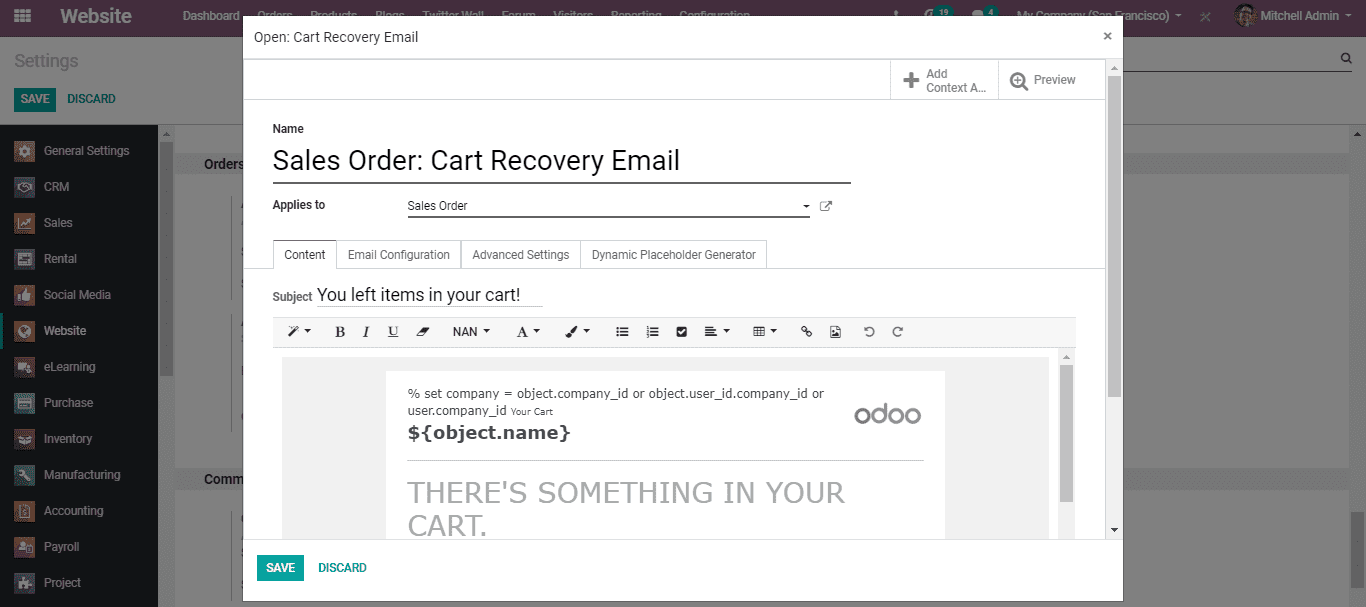The height and width of the screenshot is (607, 1366).
Task: Open Social Media settings in sidebar
Action: coord(79,295)
